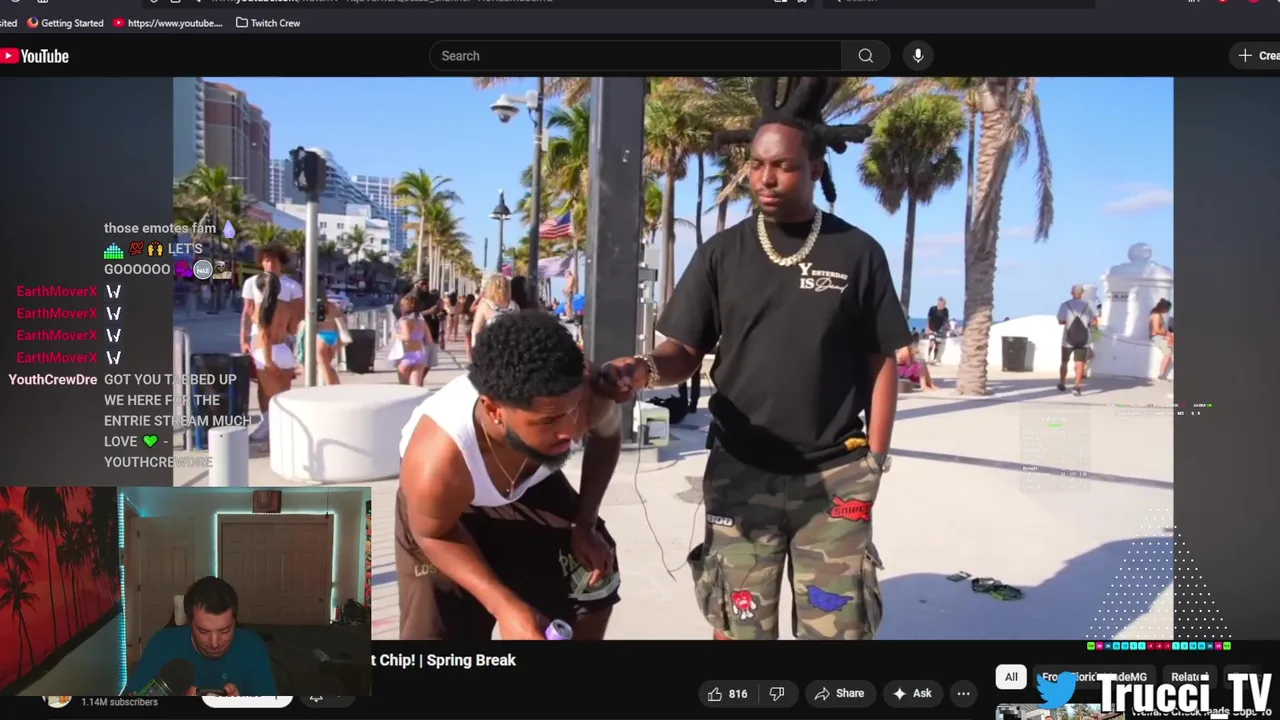Open the https://www.youtube... bookmark
Screen dimensions: 1280x720
click(x=168, y=23)
